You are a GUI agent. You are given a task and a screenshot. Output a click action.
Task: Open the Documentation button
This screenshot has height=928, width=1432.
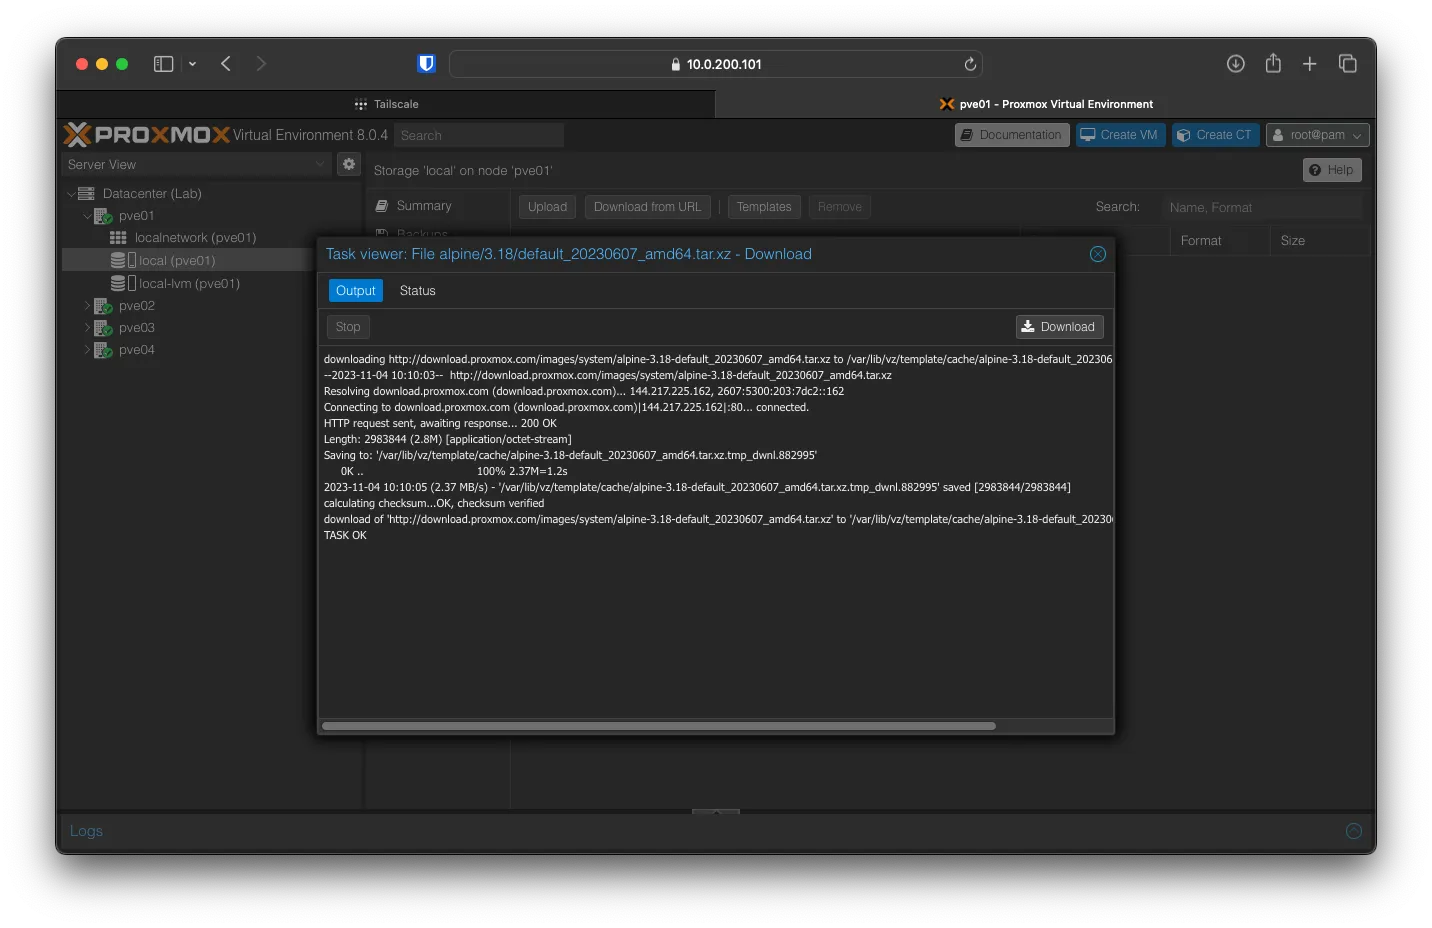pyautogui.click(x=1012, y=135)
